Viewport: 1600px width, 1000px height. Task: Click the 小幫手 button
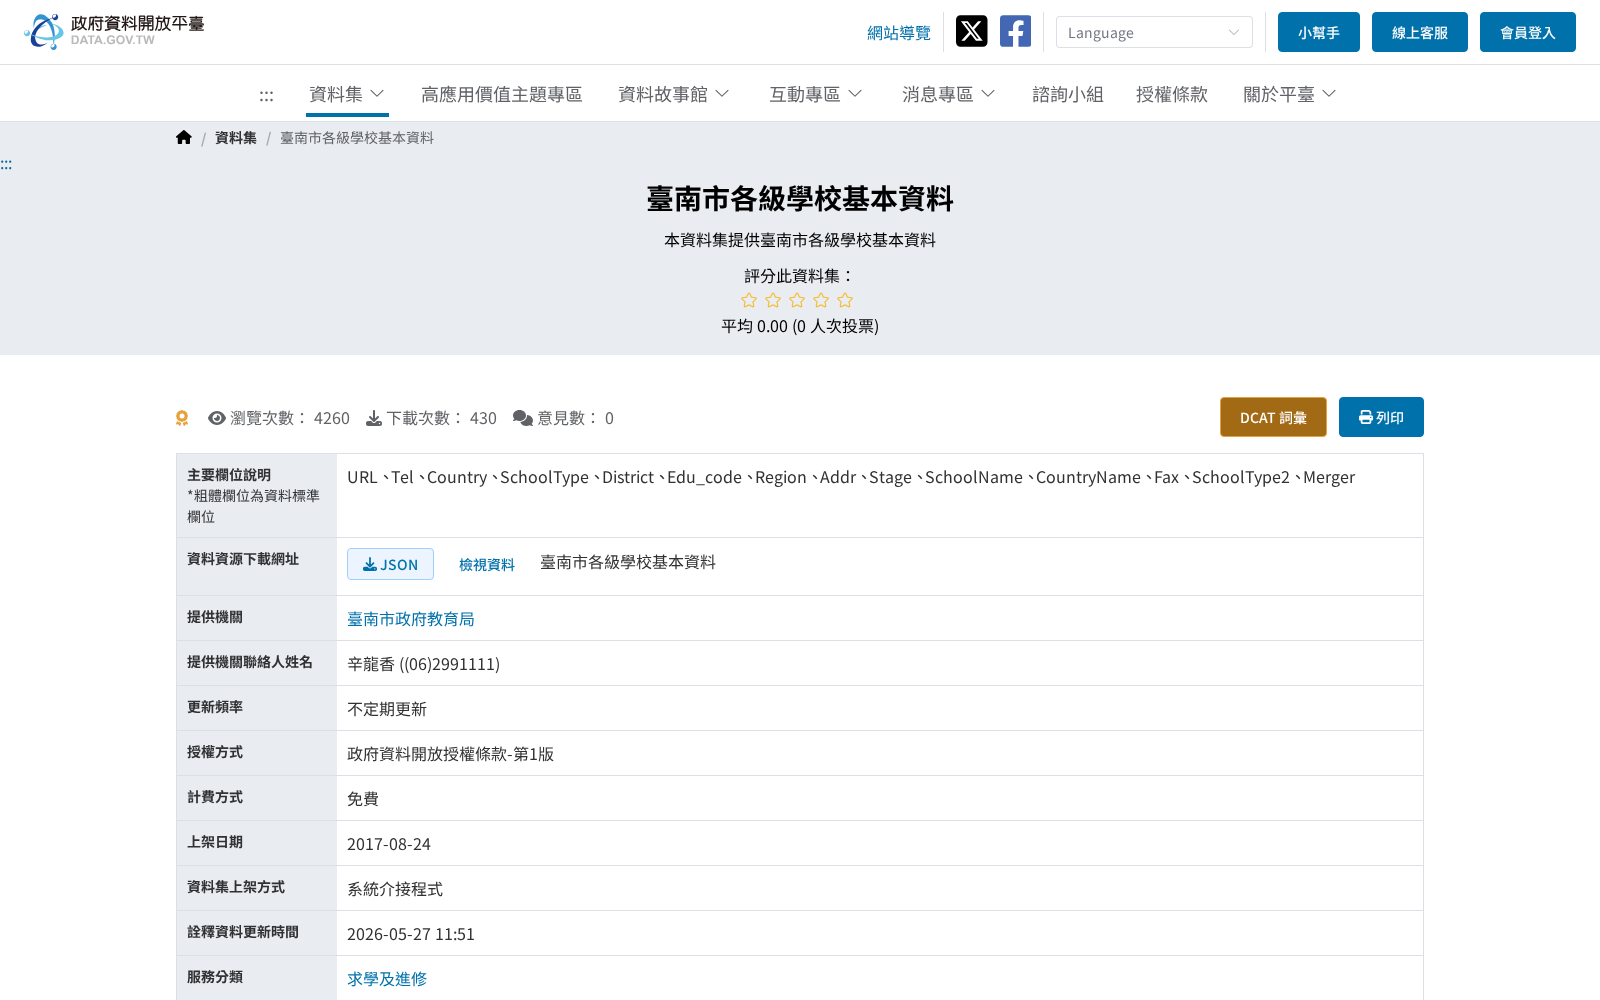click(x=1319, y=32)
